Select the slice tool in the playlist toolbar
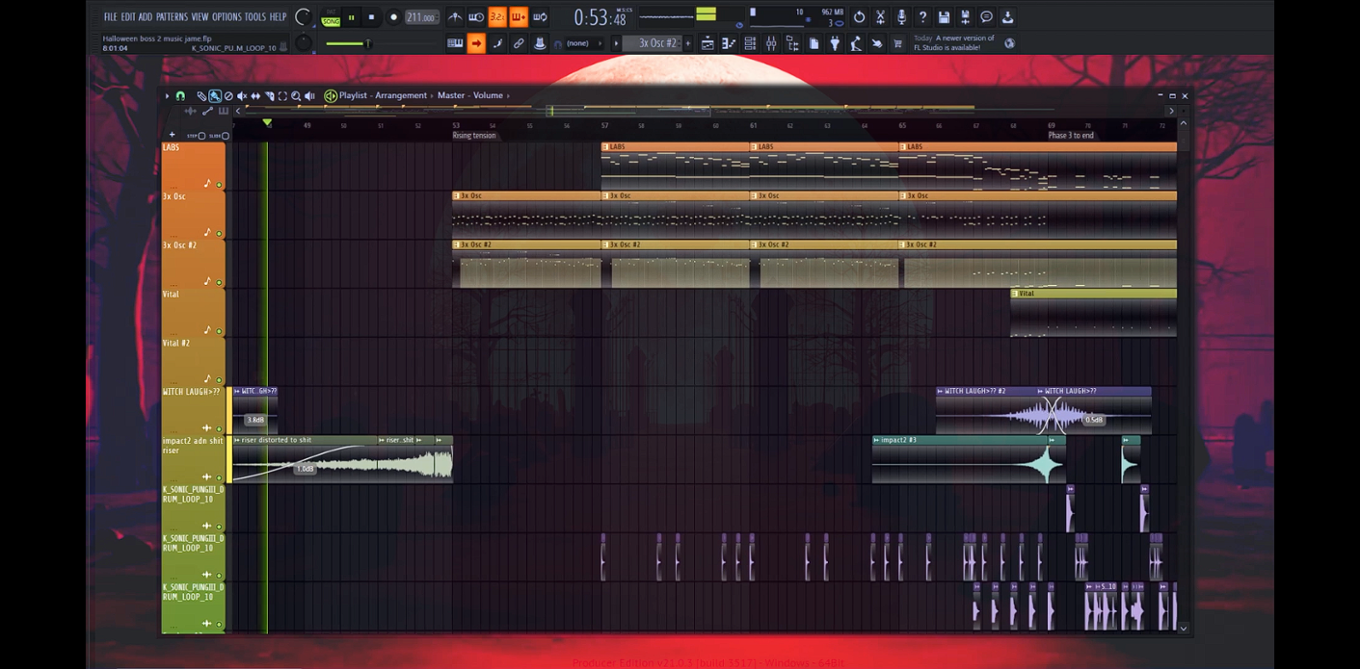This screenshot has width=1360, height=669. pos(267,95)
